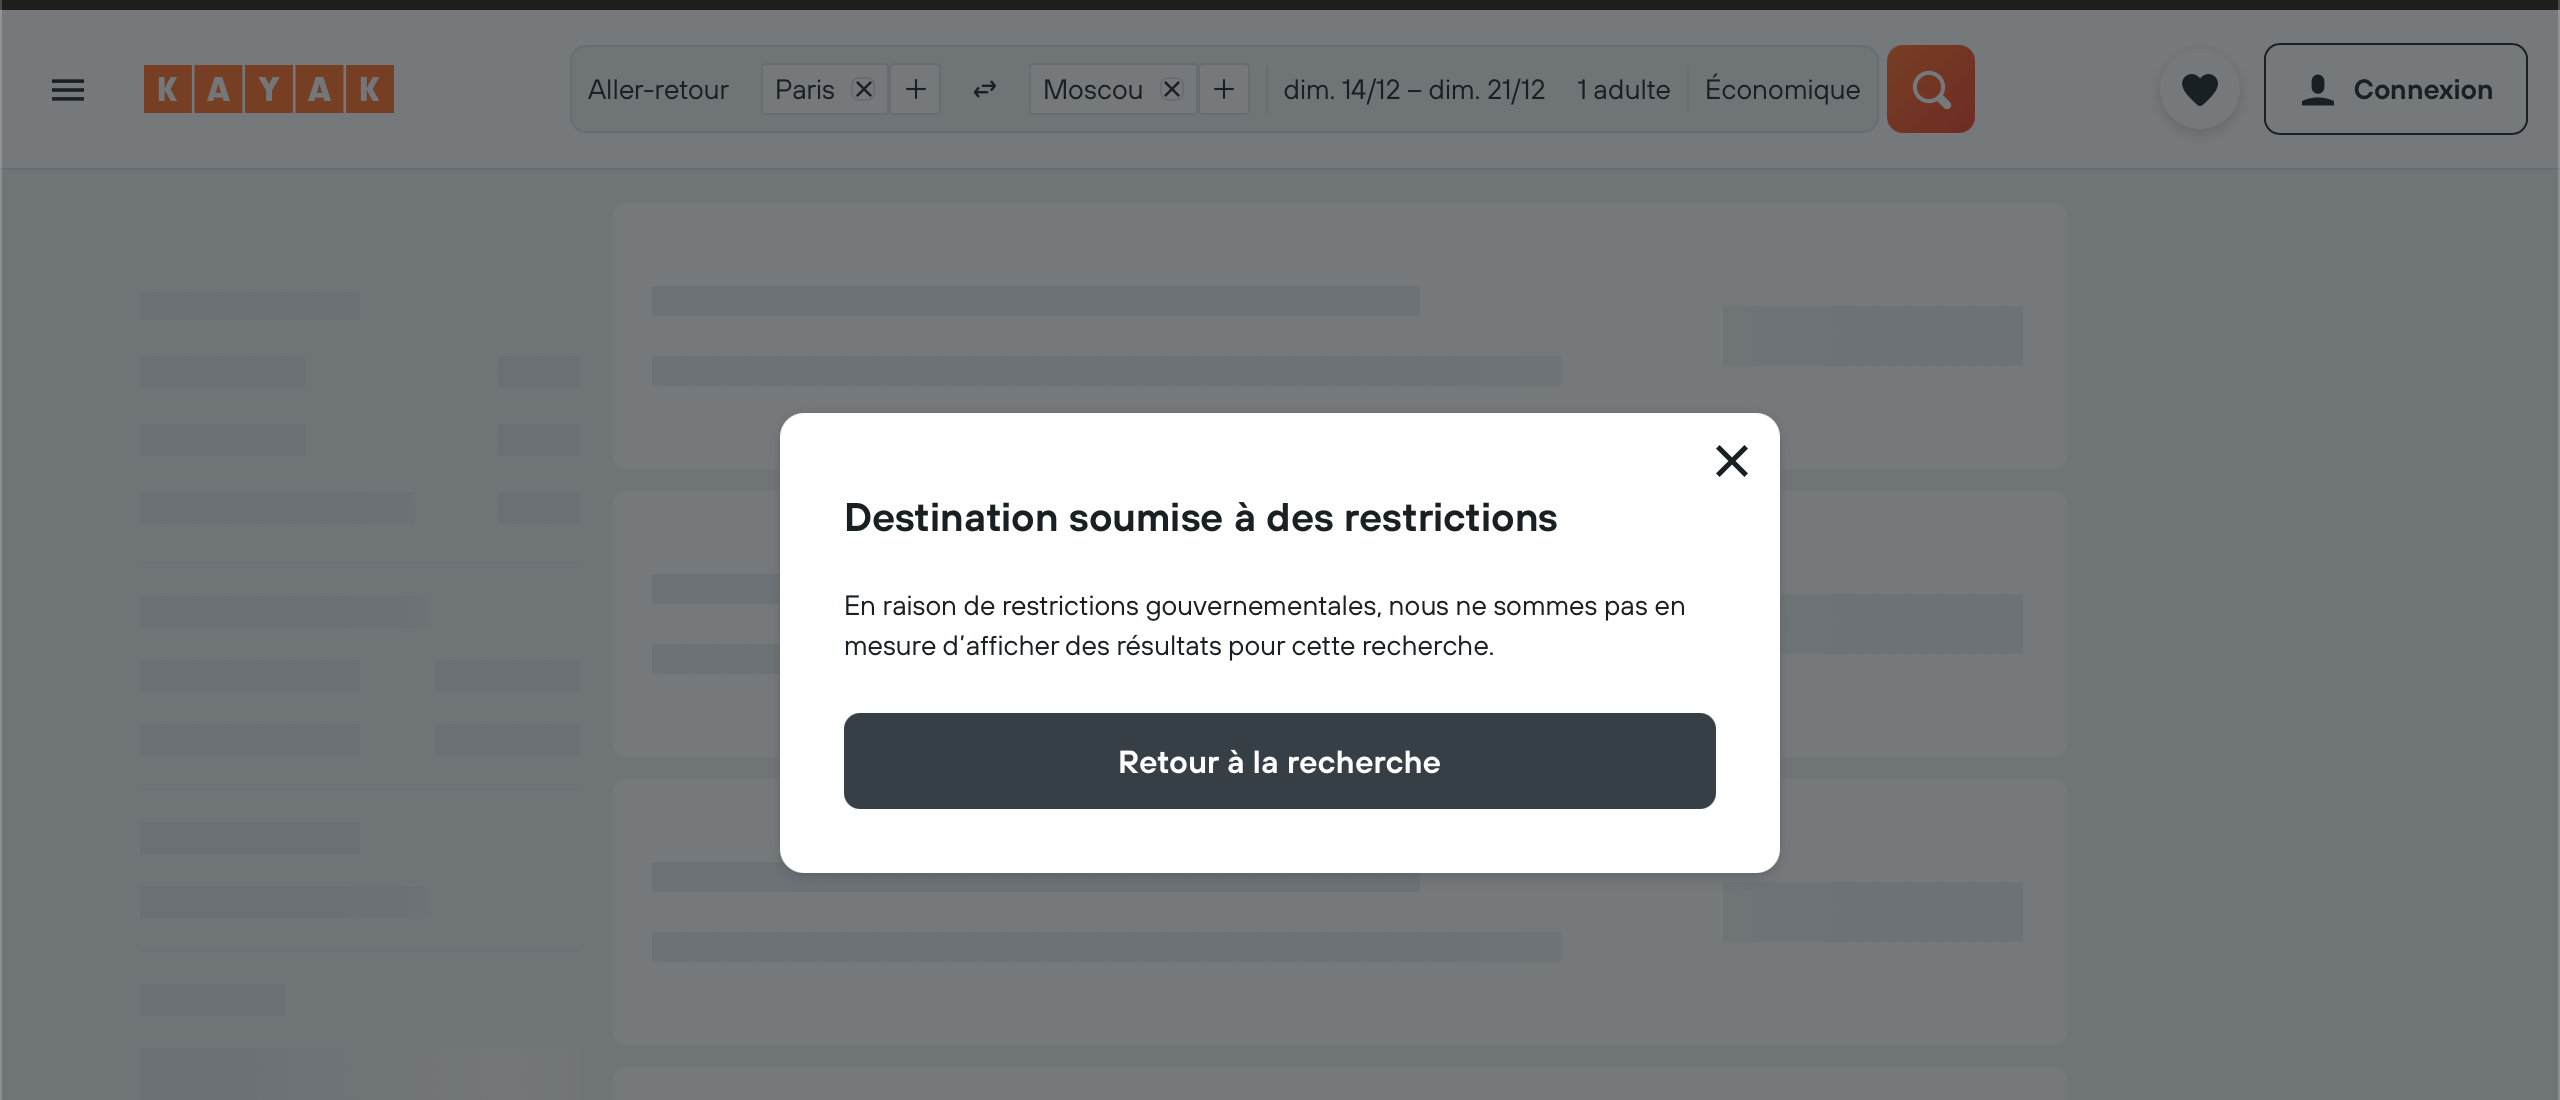Change return date dim. 21/12
This screenshot has height=1100, width=2560.
tap(1487, 89)
